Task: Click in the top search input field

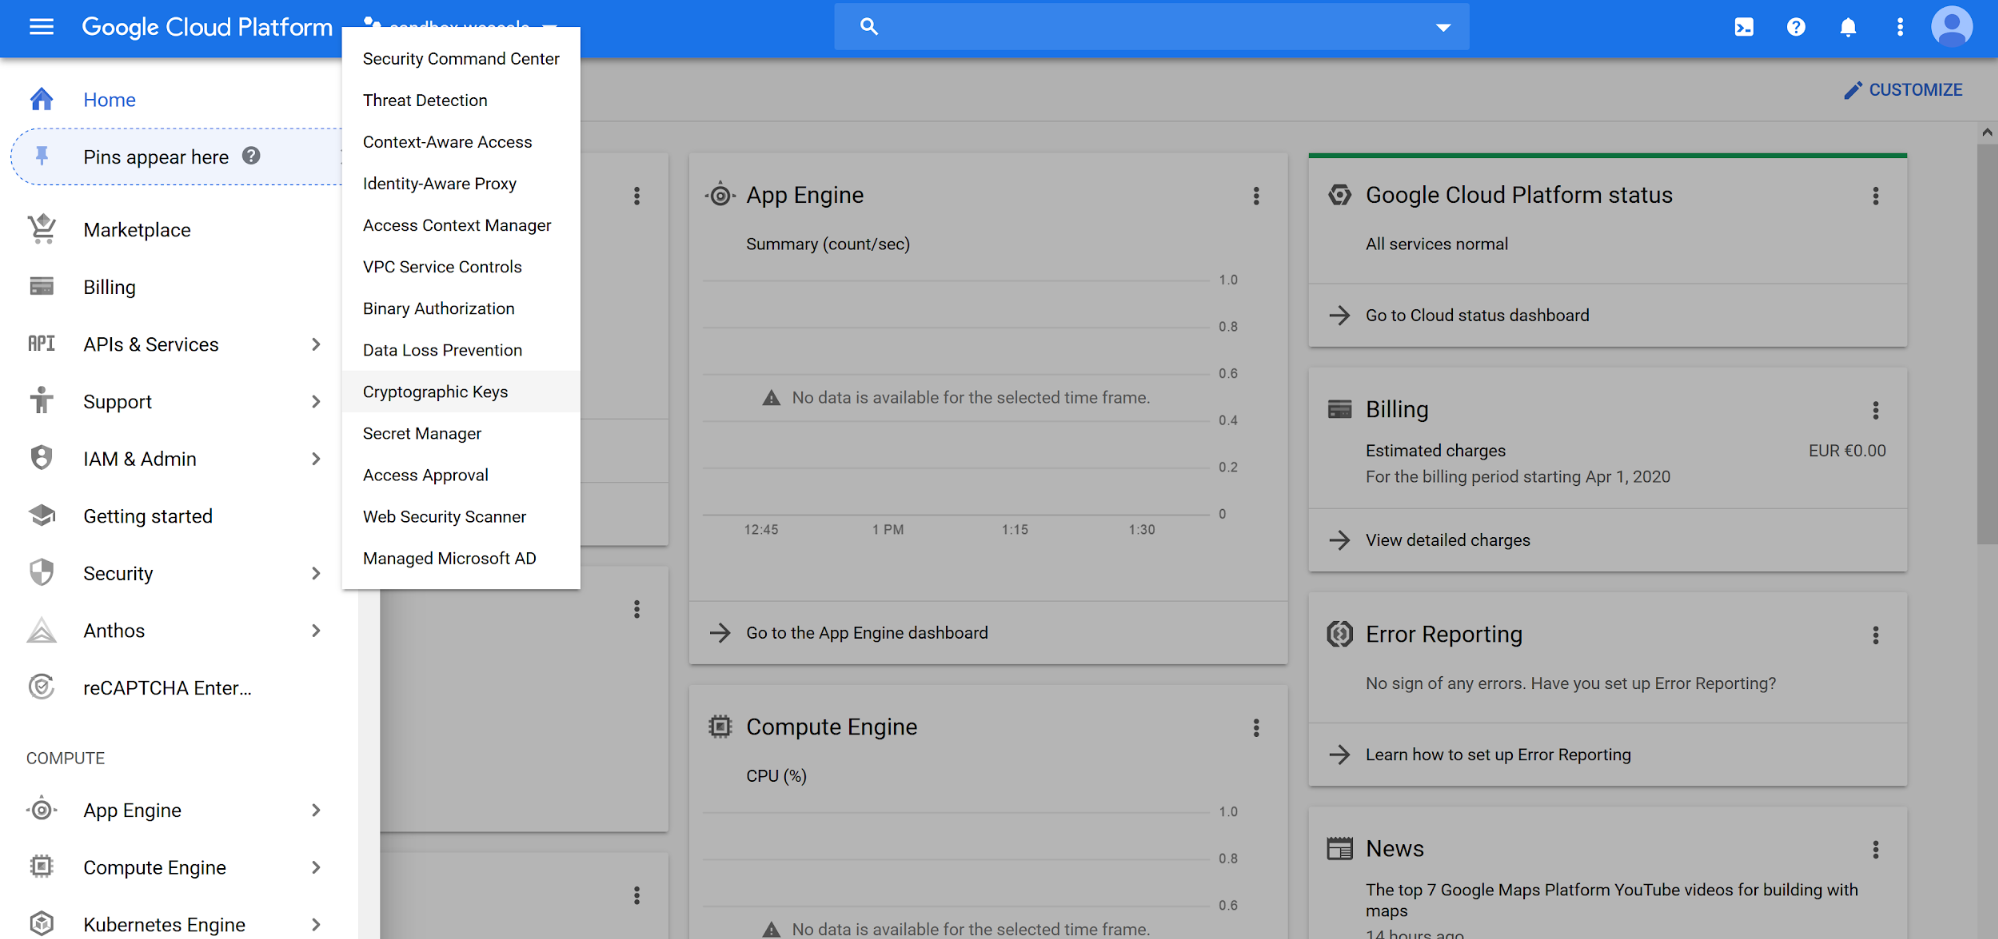Action: pyautogui.click(x=1150, y=27)
